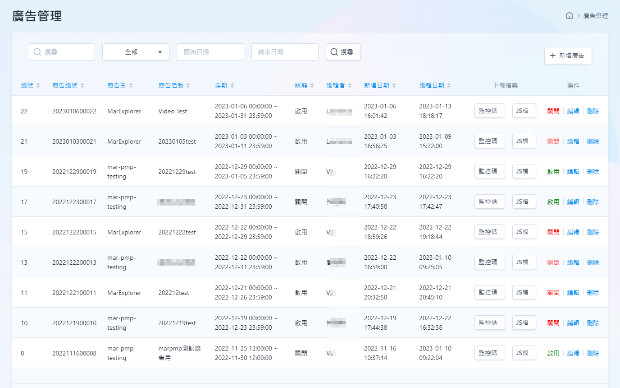Image resolution: width=620 pixels, height=388 pixels.
Task: Click the home icon in the breadcrumb
Action: pos(569,16)
